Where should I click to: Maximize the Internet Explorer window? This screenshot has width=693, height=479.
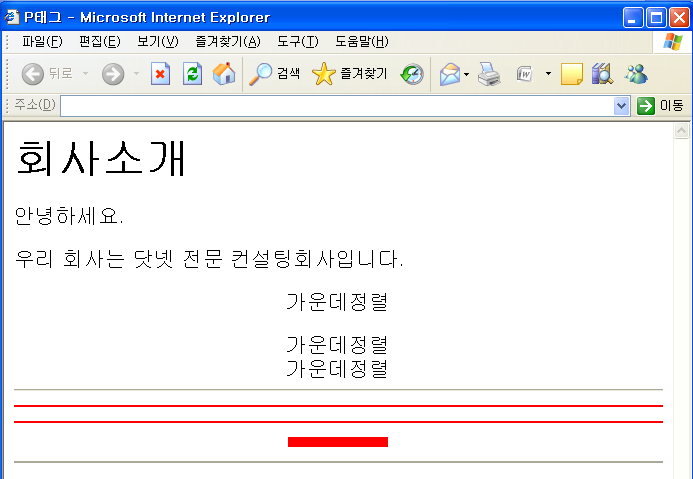click(x=656, y=18)
